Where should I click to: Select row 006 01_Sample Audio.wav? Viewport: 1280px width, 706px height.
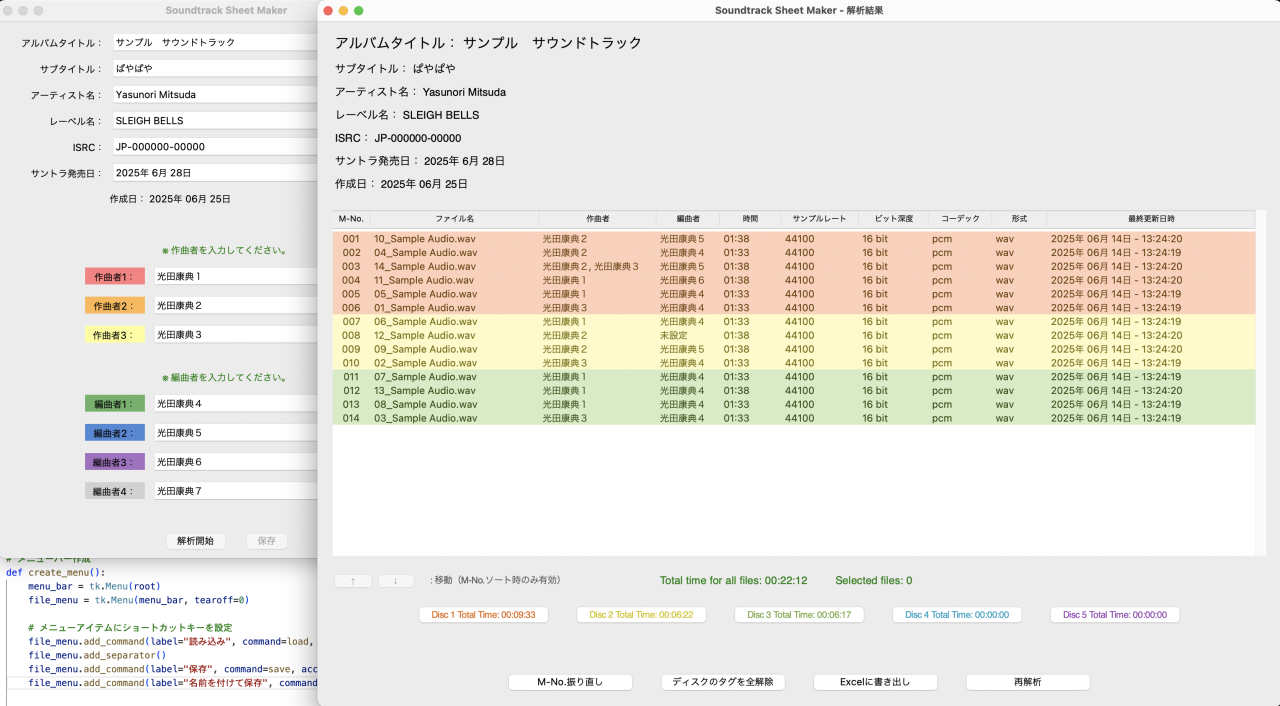tap(794, 308)
